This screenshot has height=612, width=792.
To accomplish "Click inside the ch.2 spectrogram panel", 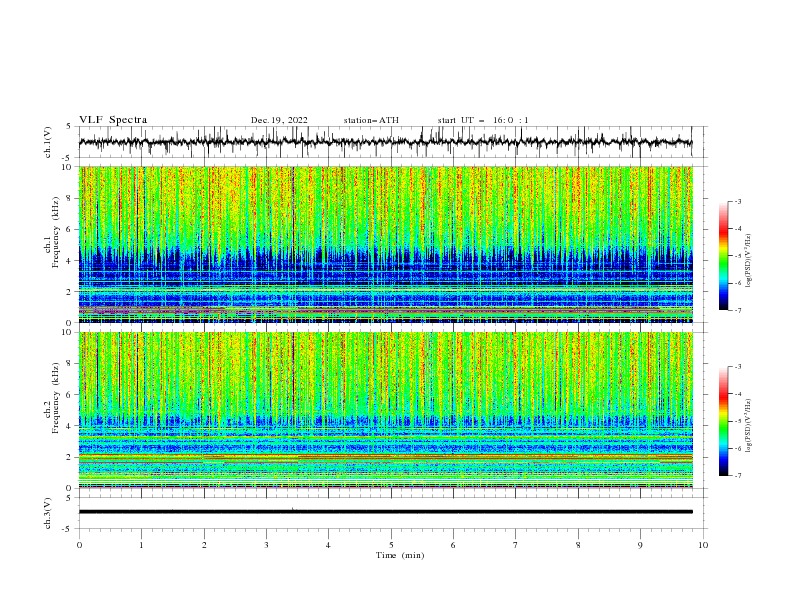I will tap(385, 410).
